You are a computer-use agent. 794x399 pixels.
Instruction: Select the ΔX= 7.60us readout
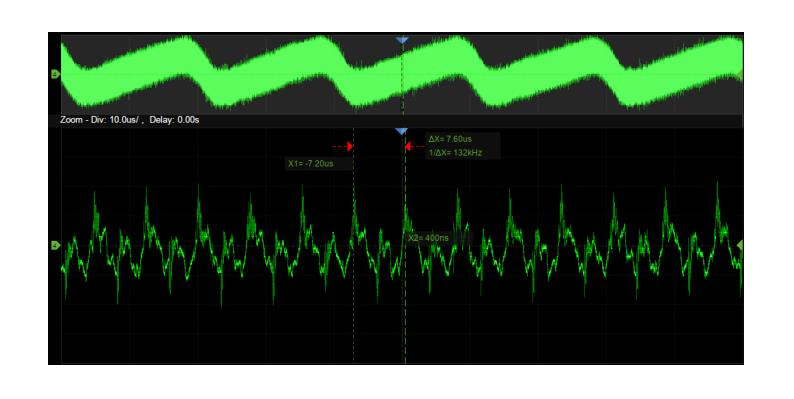point(450,139)
